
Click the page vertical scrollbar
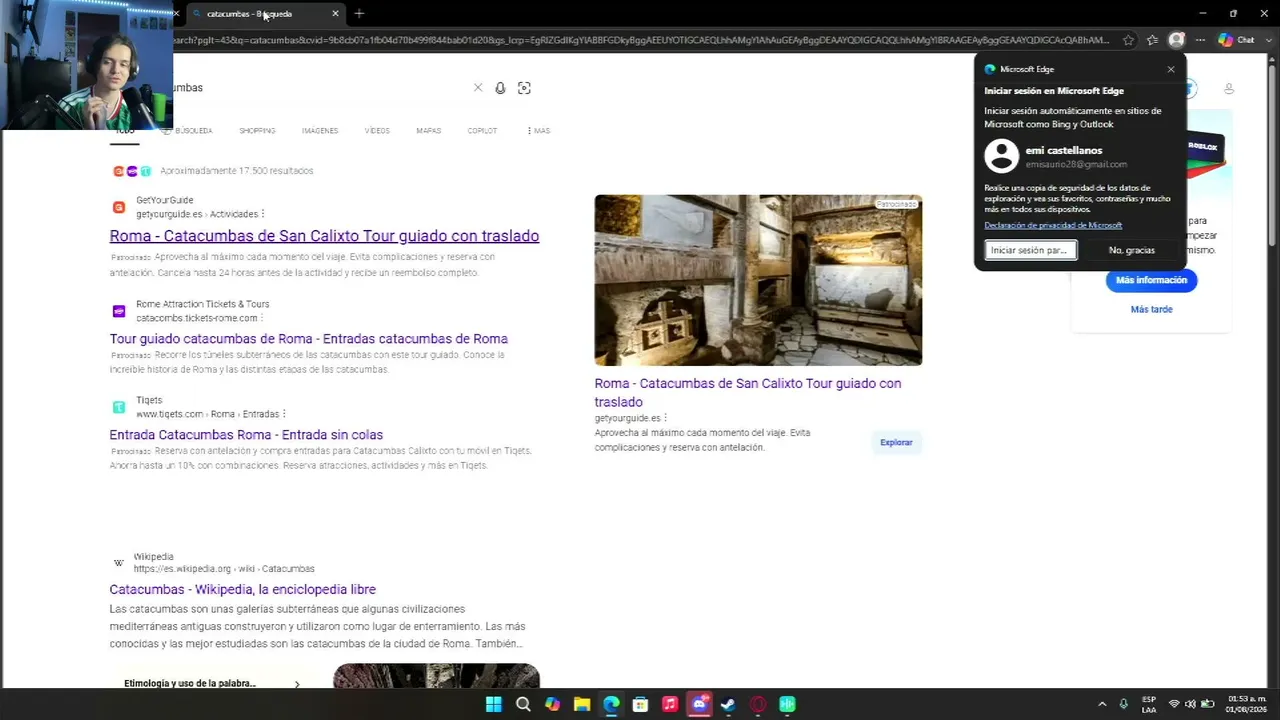pos(1272,370)
